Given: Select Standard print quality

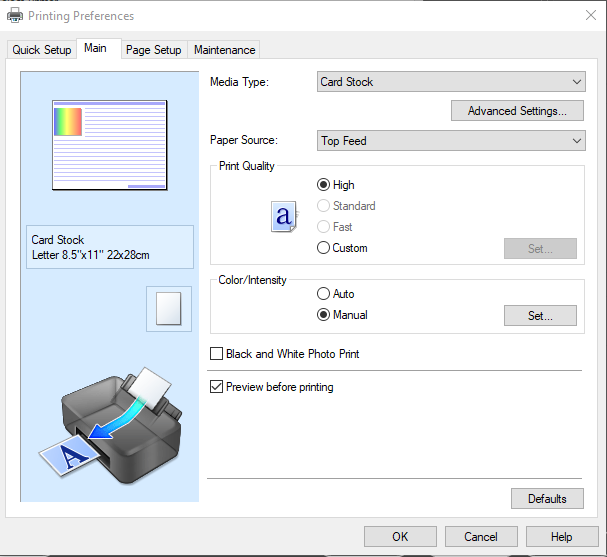Looking at the screenshot, I should click(x=346, y=206).
